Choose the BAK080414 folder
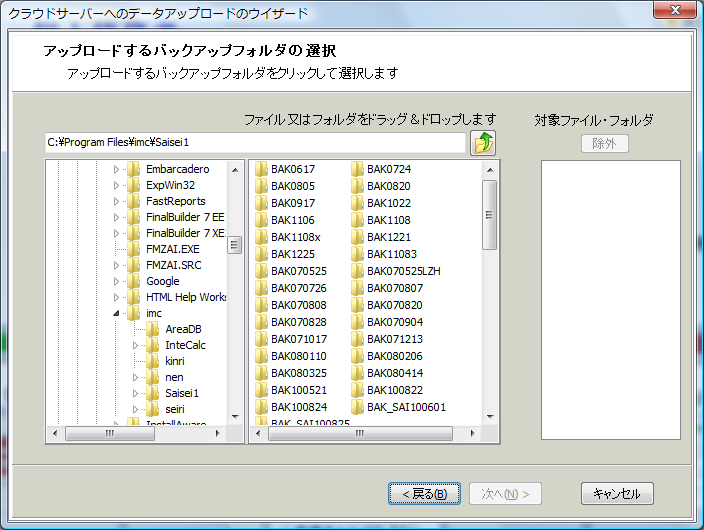Screen dimensions: 704x530 point(394,373)
